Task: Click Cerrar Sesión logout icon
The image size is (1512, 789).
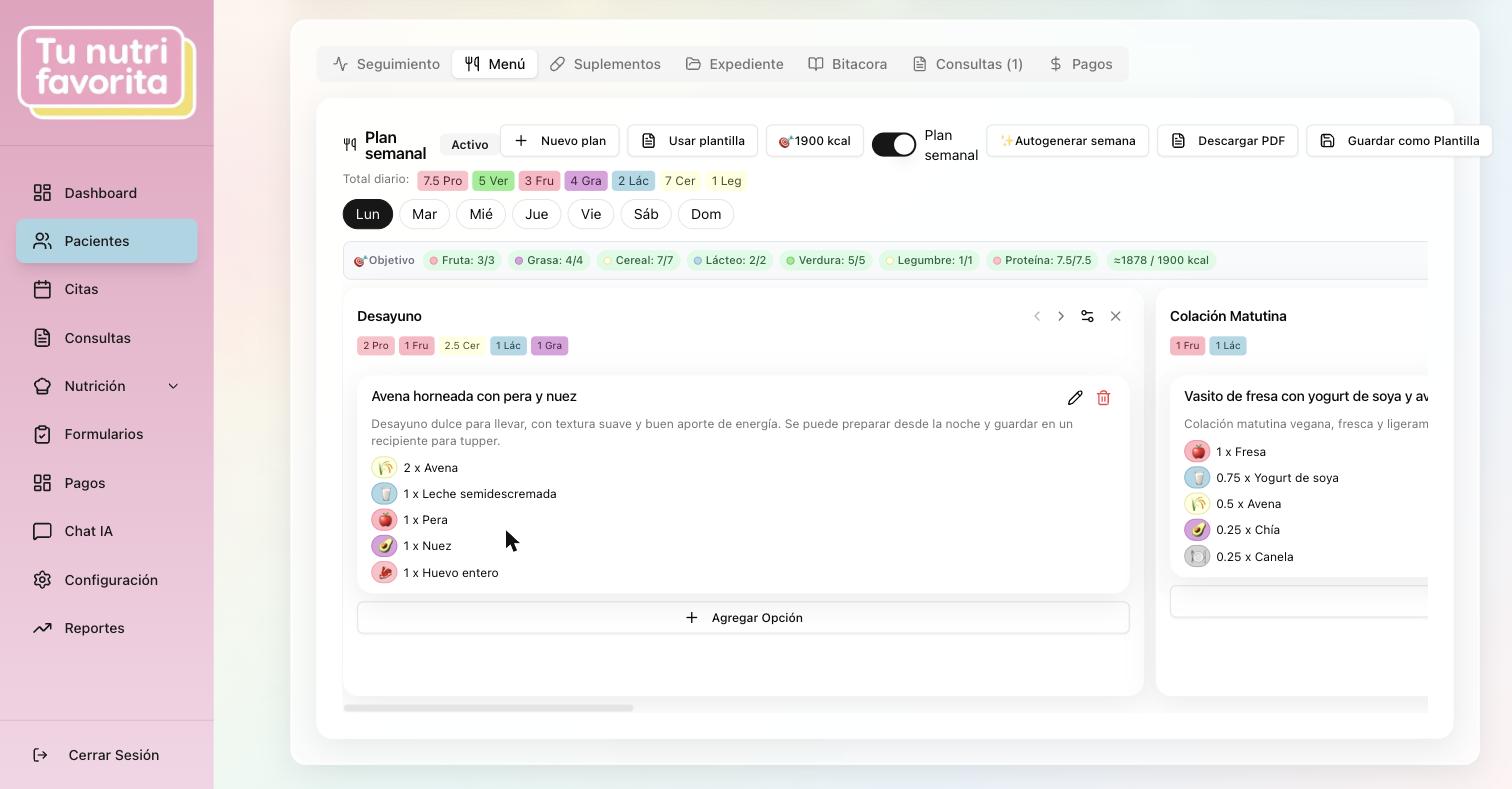Action: pyautogui.click(x=41, y=755)
